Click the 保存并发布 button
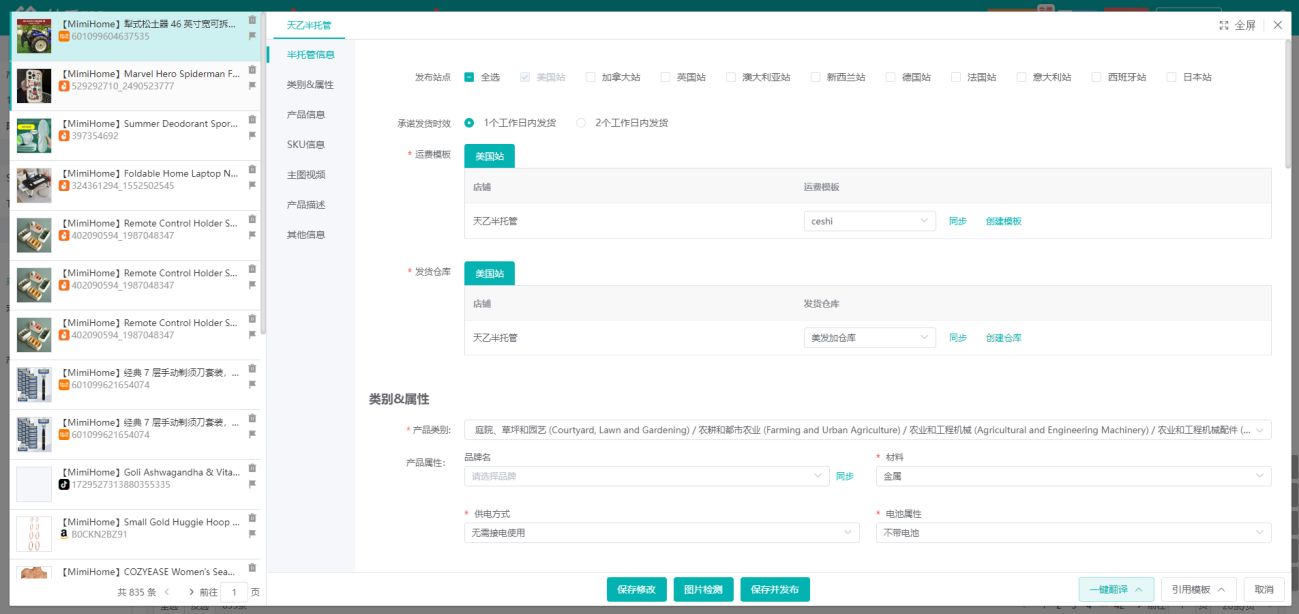The height and width of the screenshot is (614, 1299). 775,590
